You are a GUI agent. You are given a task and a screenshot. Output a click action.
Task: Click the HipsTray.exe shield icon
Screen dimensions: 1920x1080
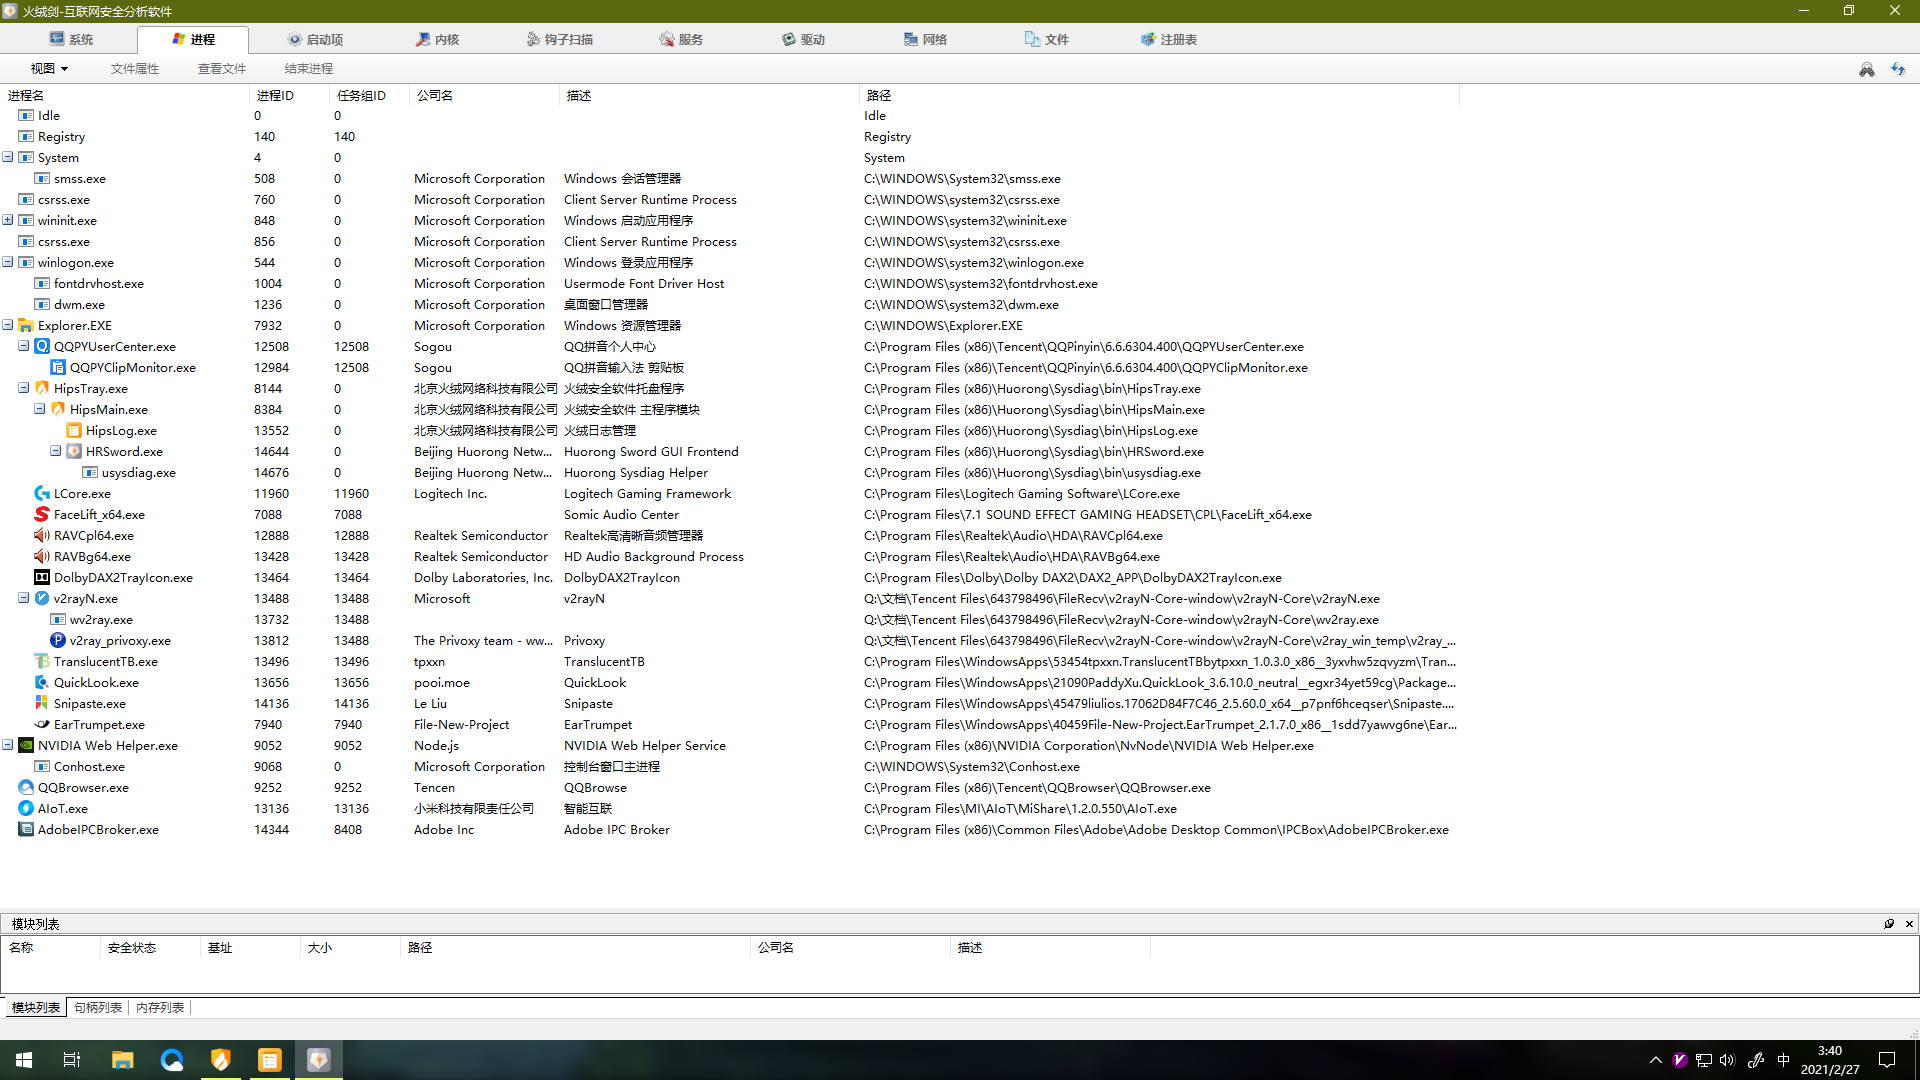pyautogui.click(x=42, y=389)
